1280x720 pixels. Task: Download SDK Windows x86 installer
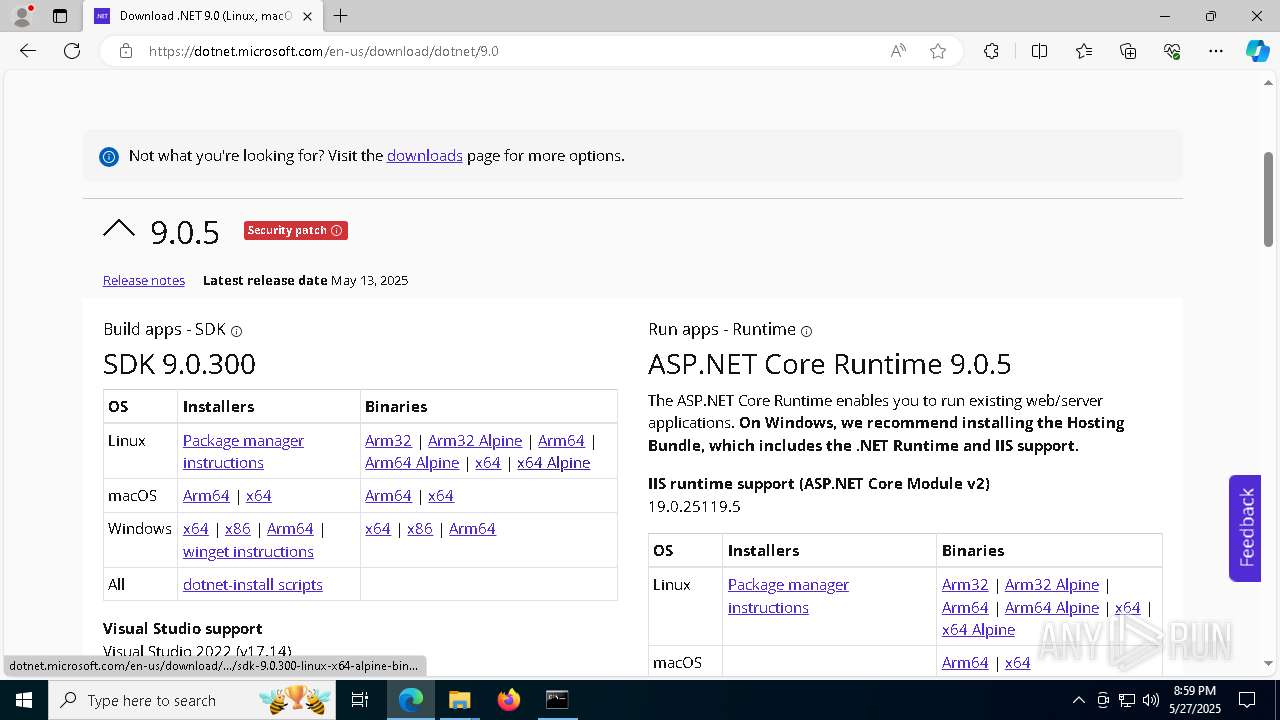point(238,528)
